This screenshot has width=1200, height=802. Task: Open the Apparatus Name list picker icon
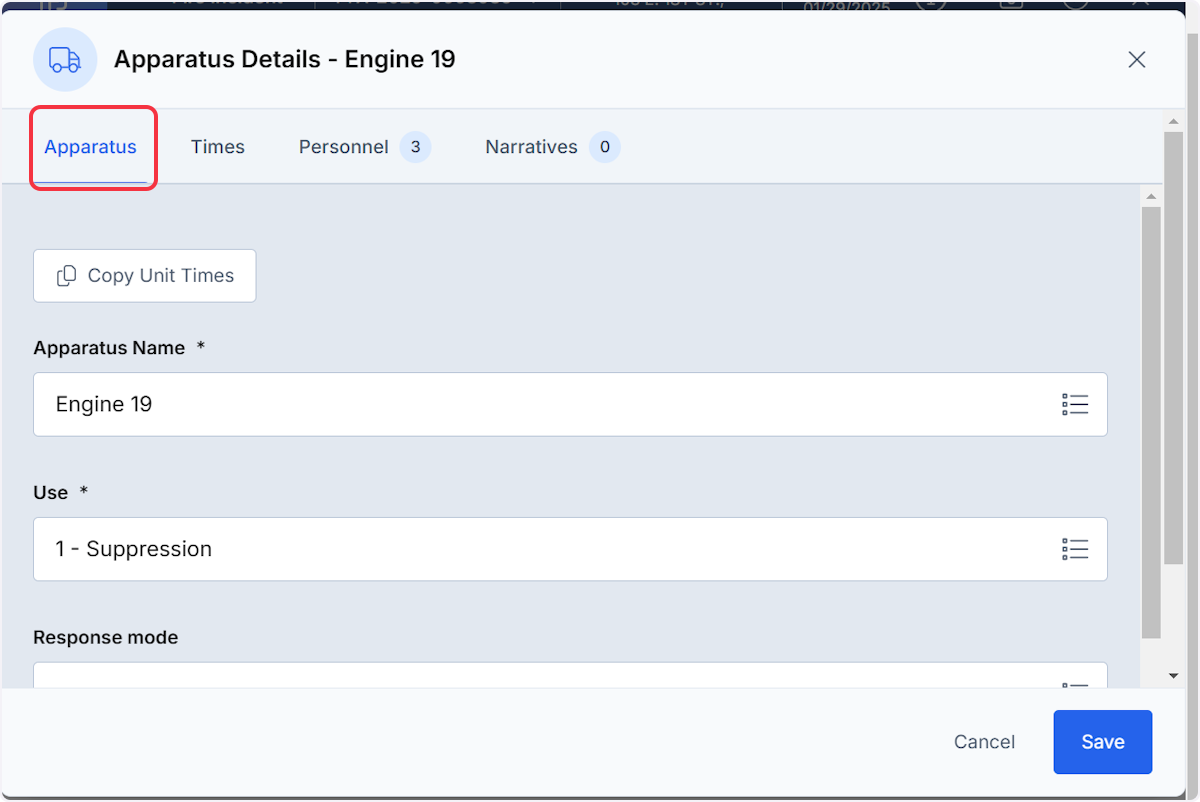[1075, 404]
